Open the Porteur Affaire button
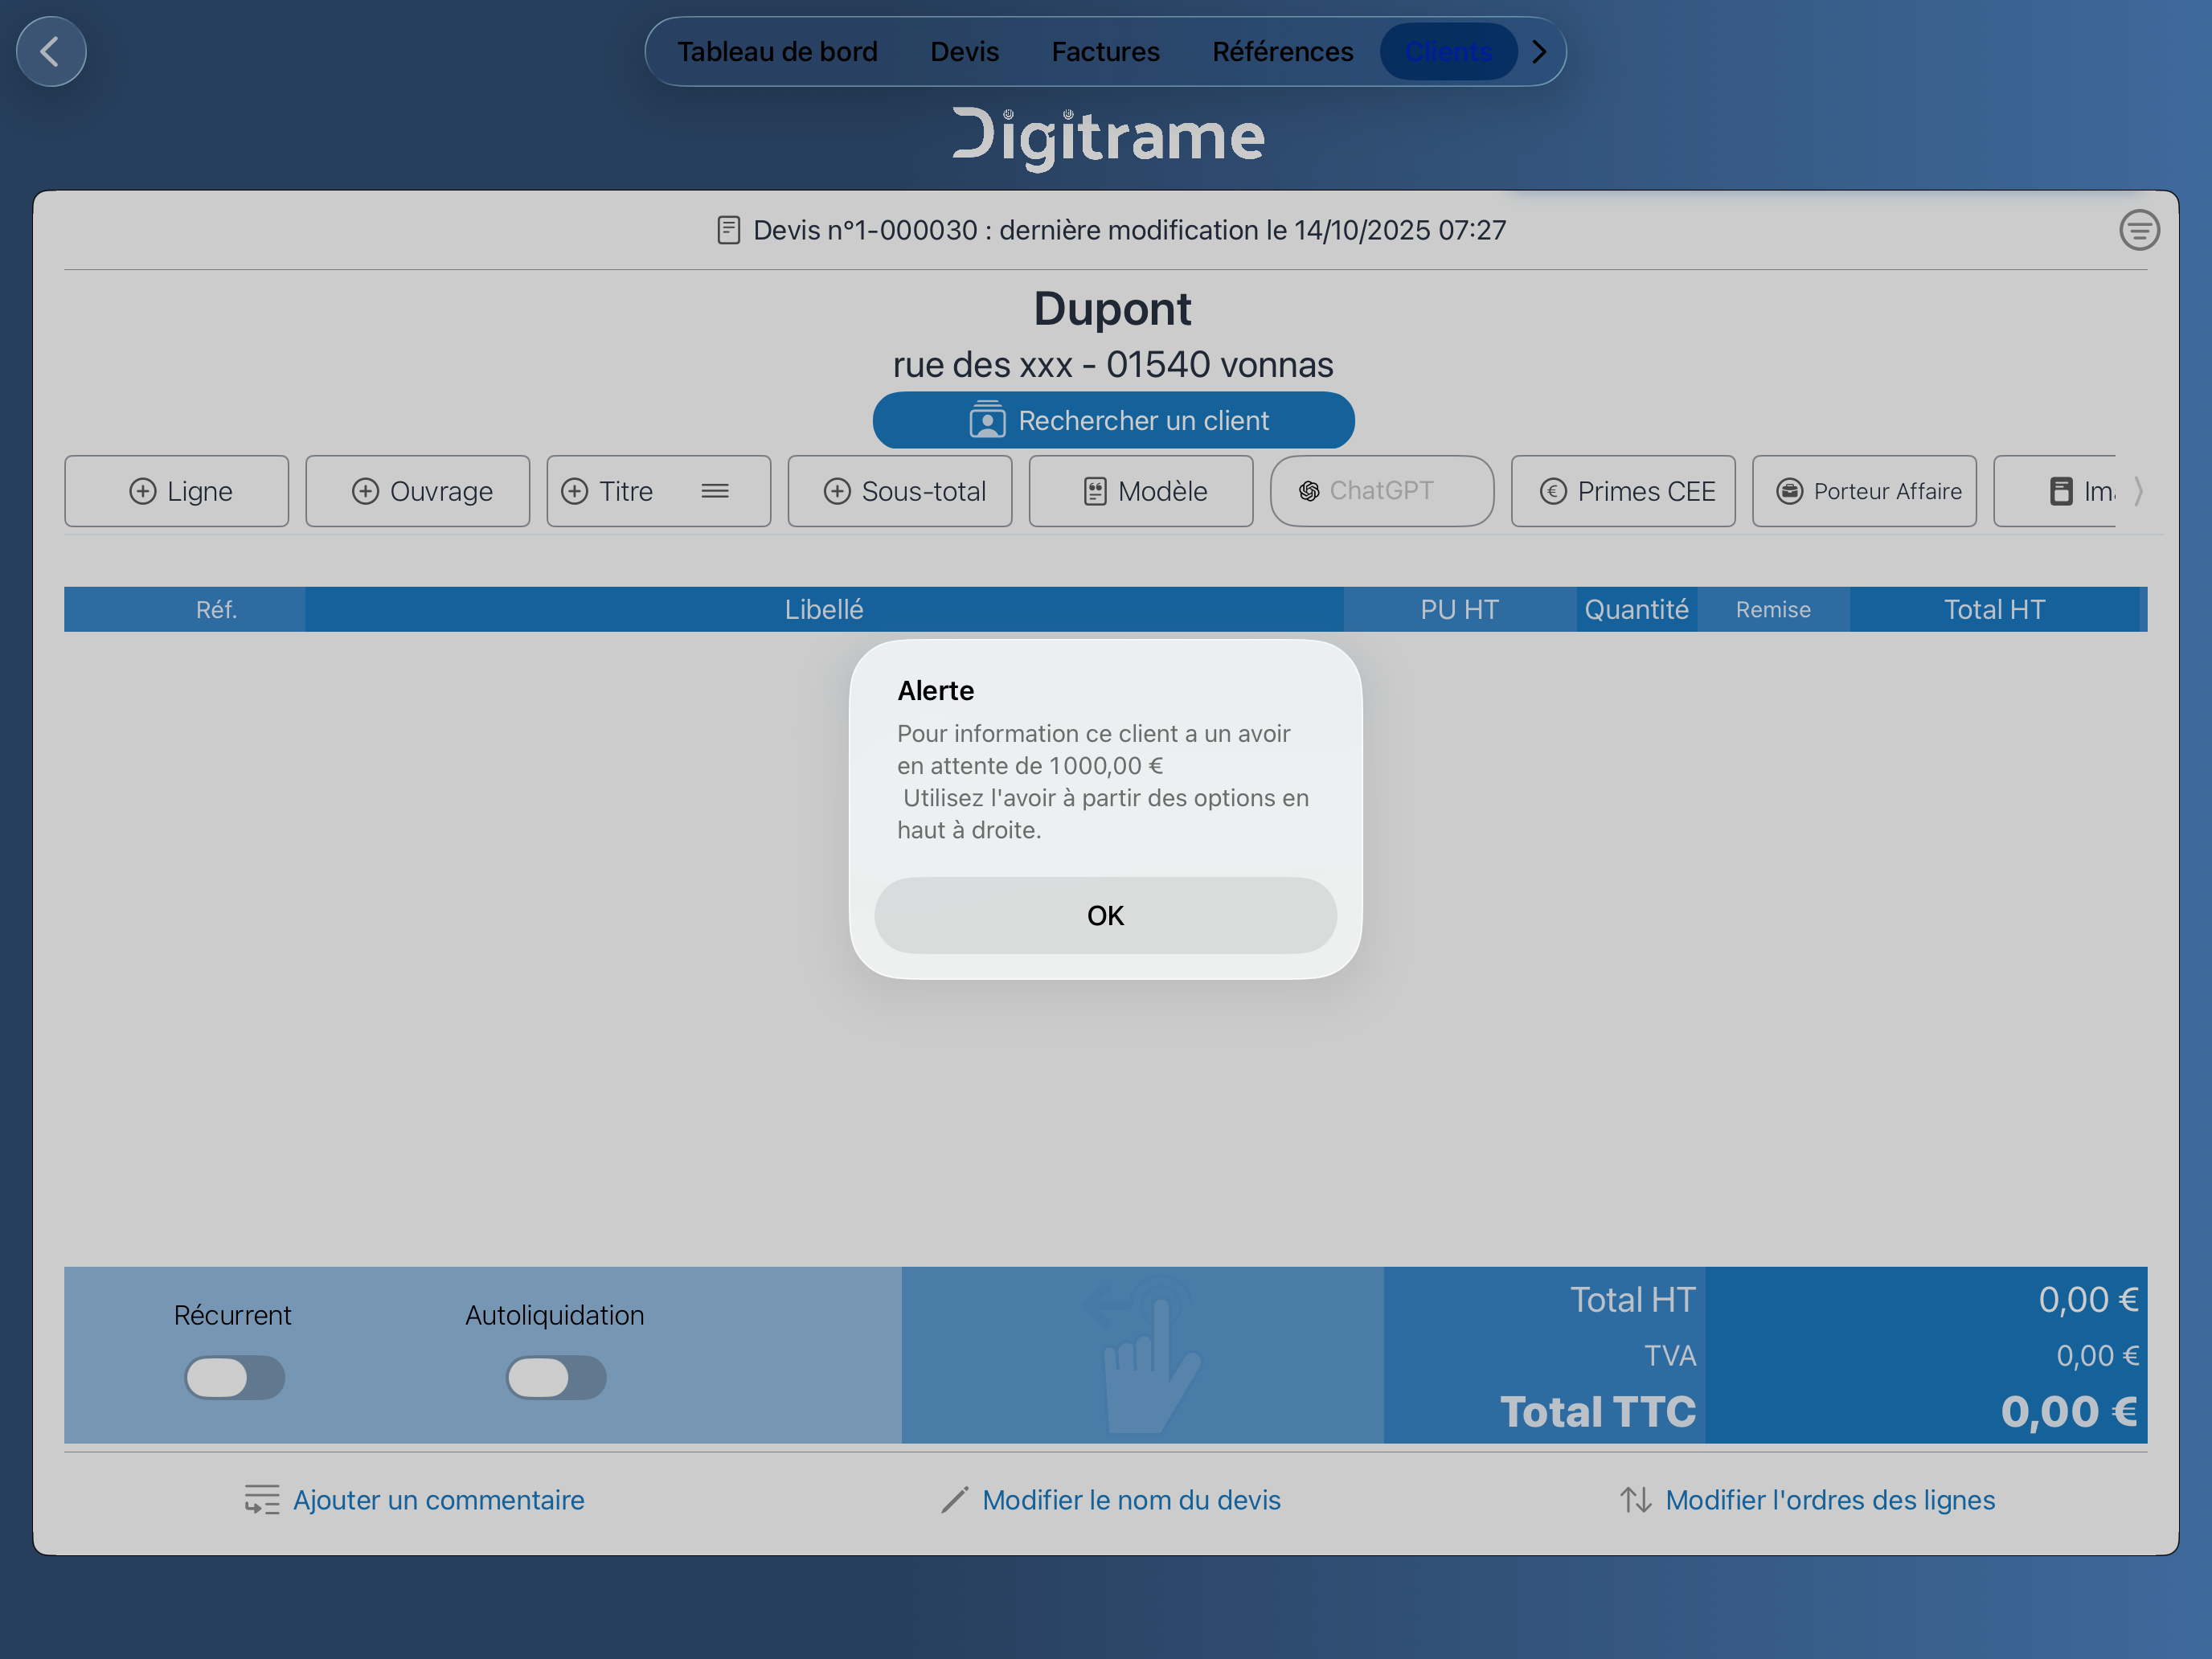The width and height of the screenshot is (2212, 1659). tap(1864, 491)
